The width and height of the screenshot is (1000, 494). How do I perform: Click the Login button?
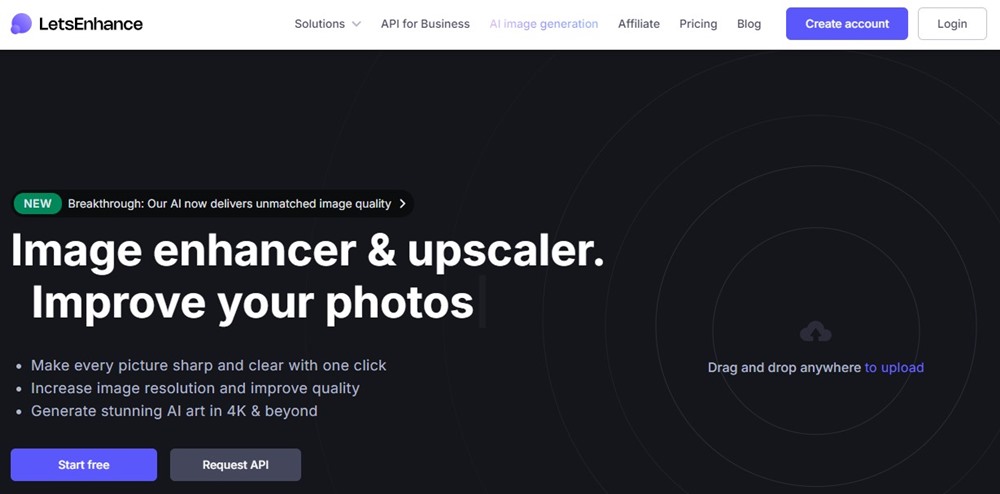click(x=951, y=24)
